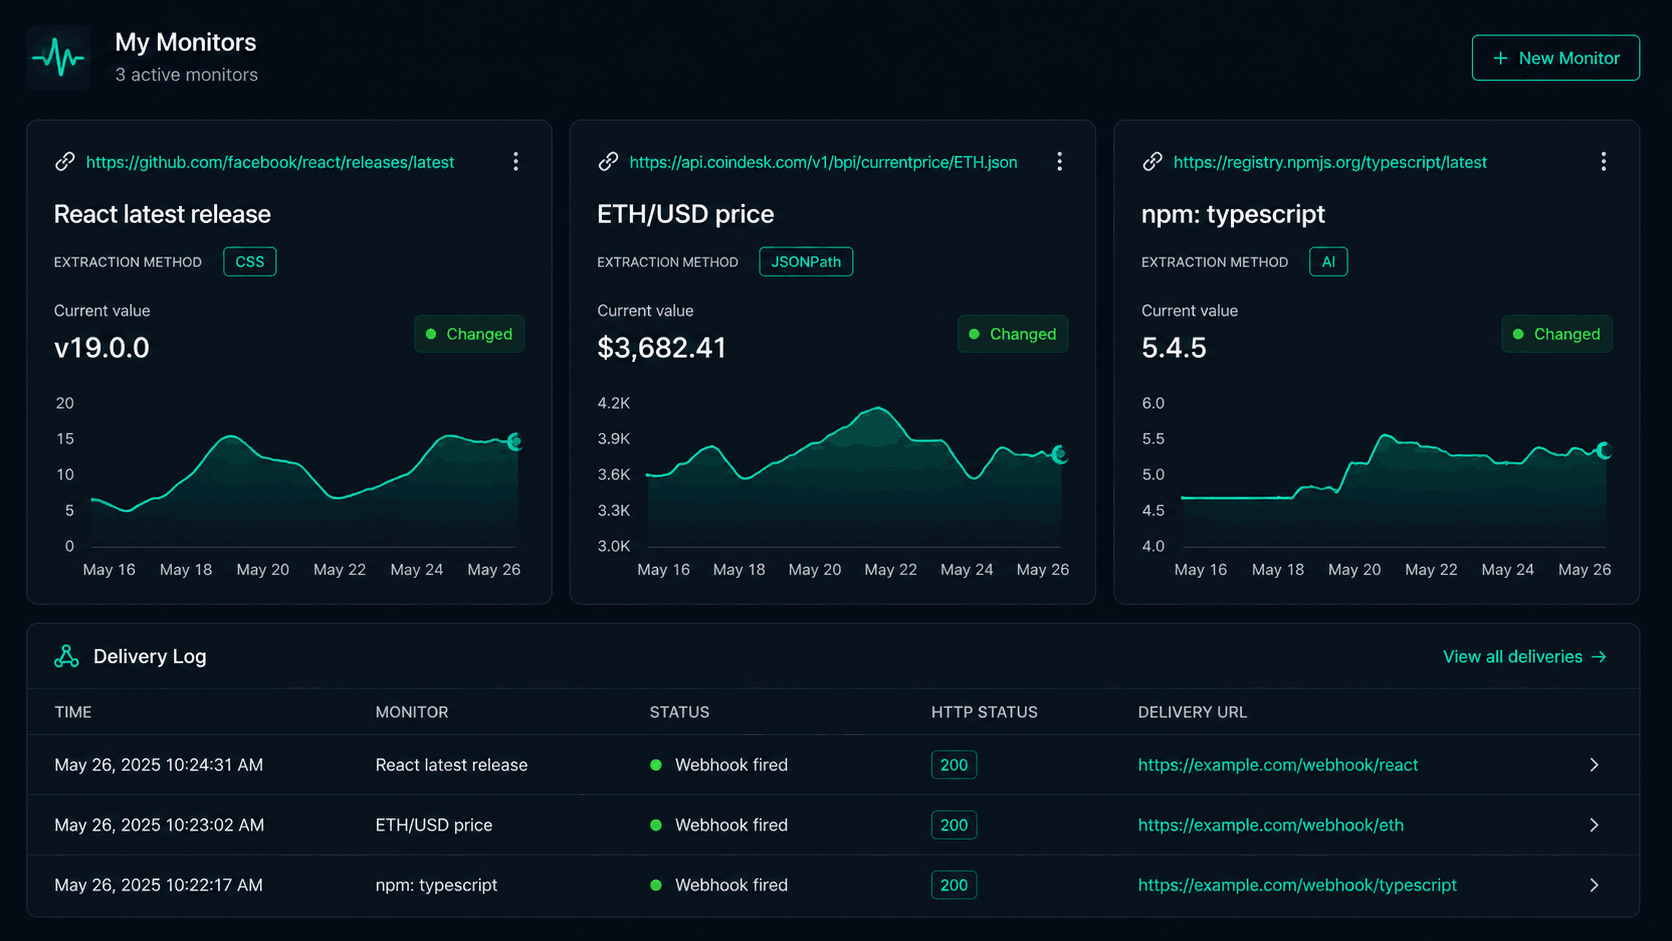Click the Changed status badge on typescript card
This screenshot has height=941, width=1672.
point(1556,334)
